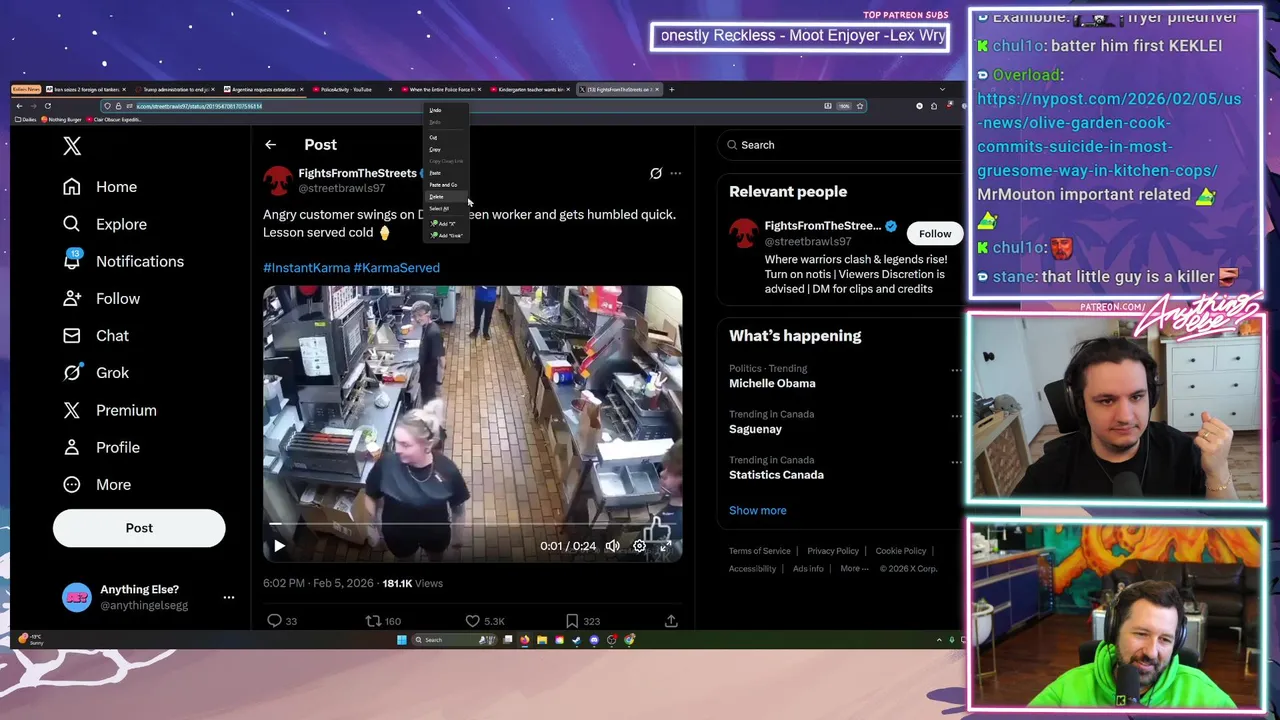The image size is (1280, 720).
Task: Reply to the post (33 comments)
Action: coord(282,621)
